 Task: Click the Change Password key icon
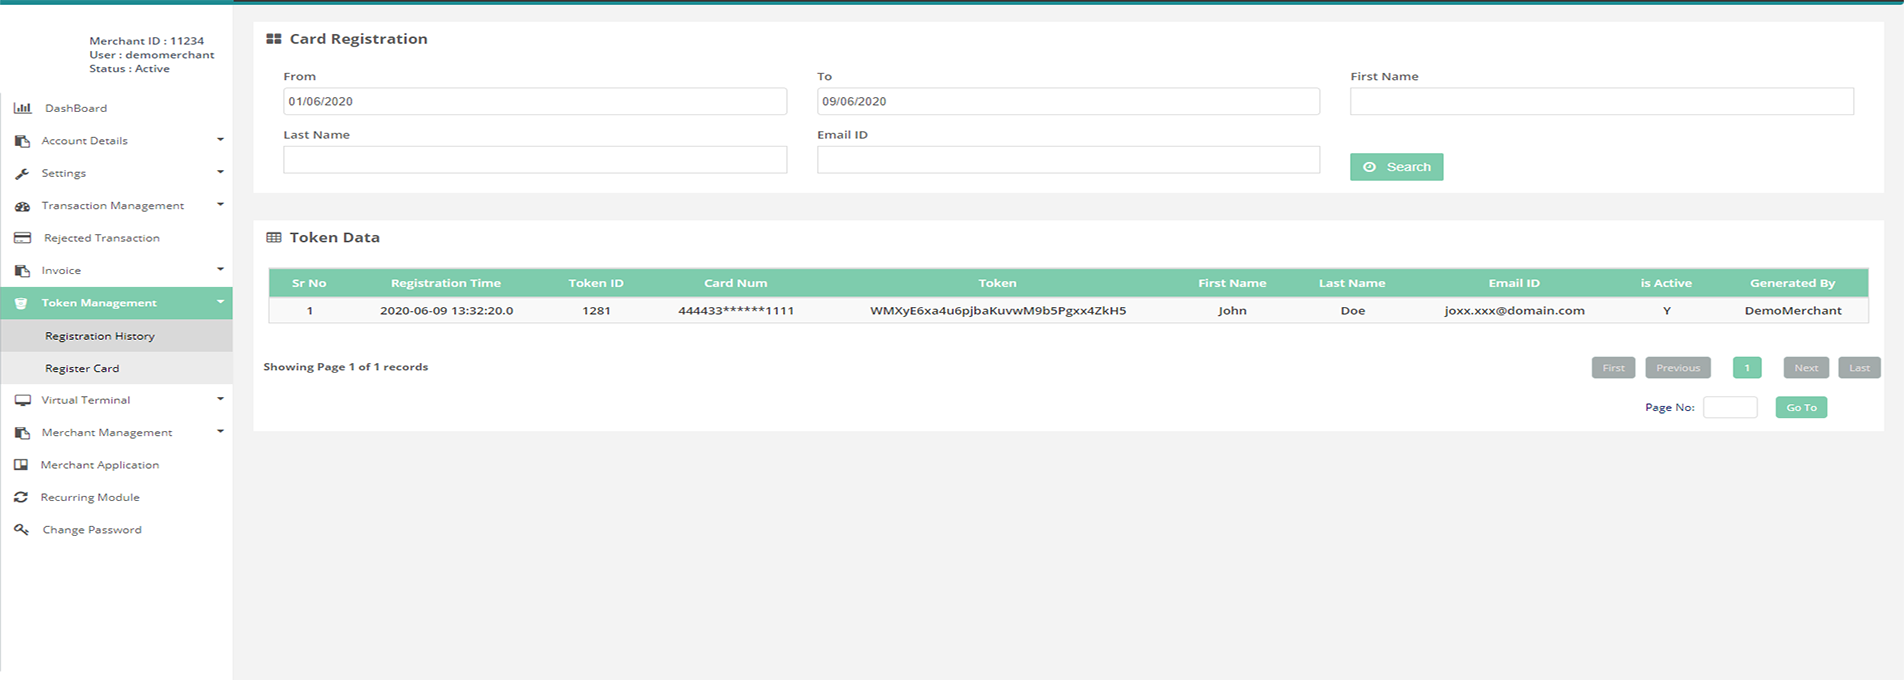point(21,530)
